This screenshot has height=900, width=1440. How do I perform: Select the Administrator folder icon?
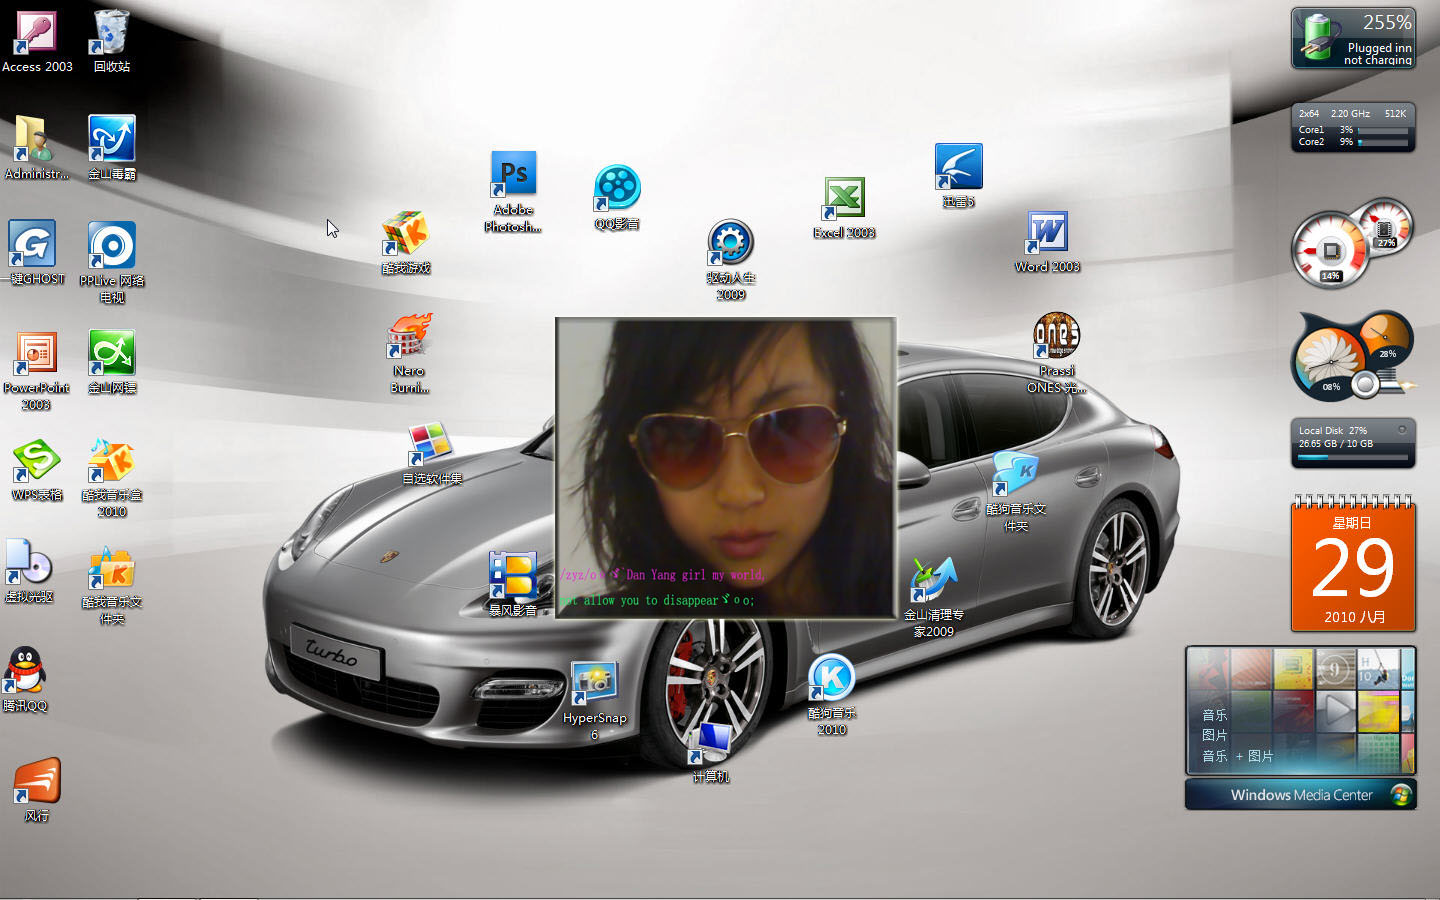pos(36,147)
